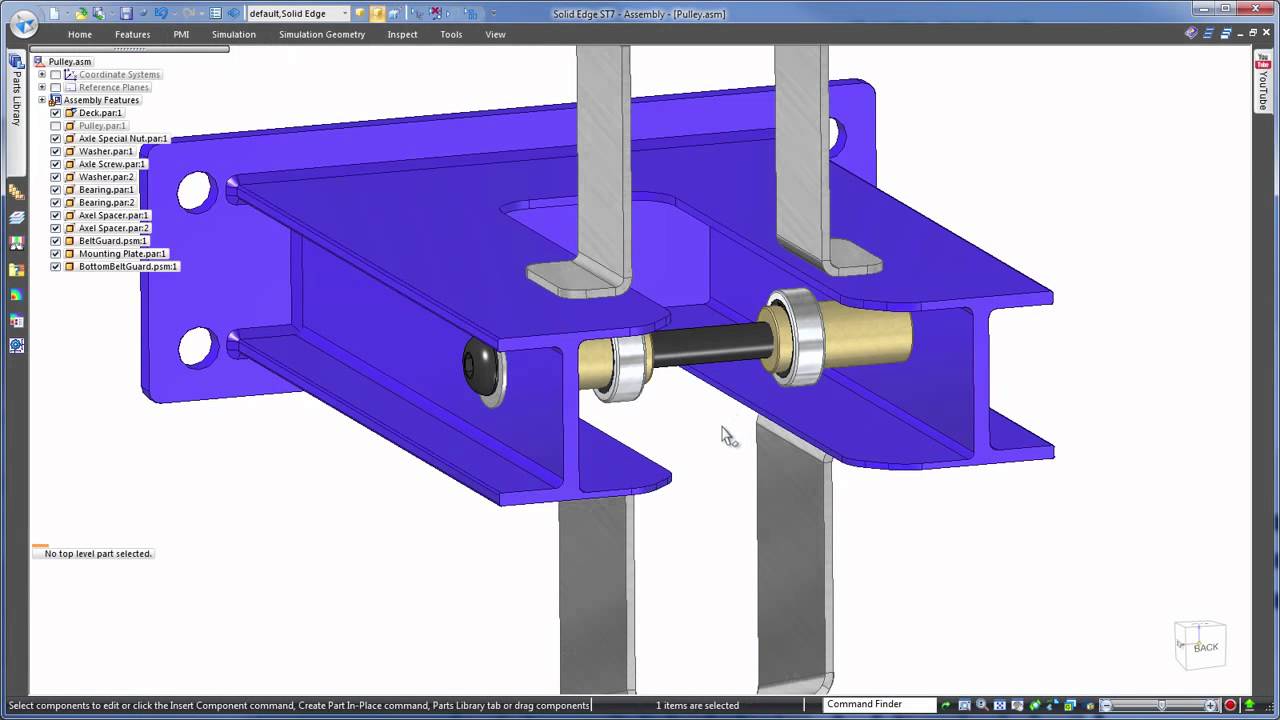1280x720 pixels.
Task: Switch to the Simulation tab
Action: 234,35
